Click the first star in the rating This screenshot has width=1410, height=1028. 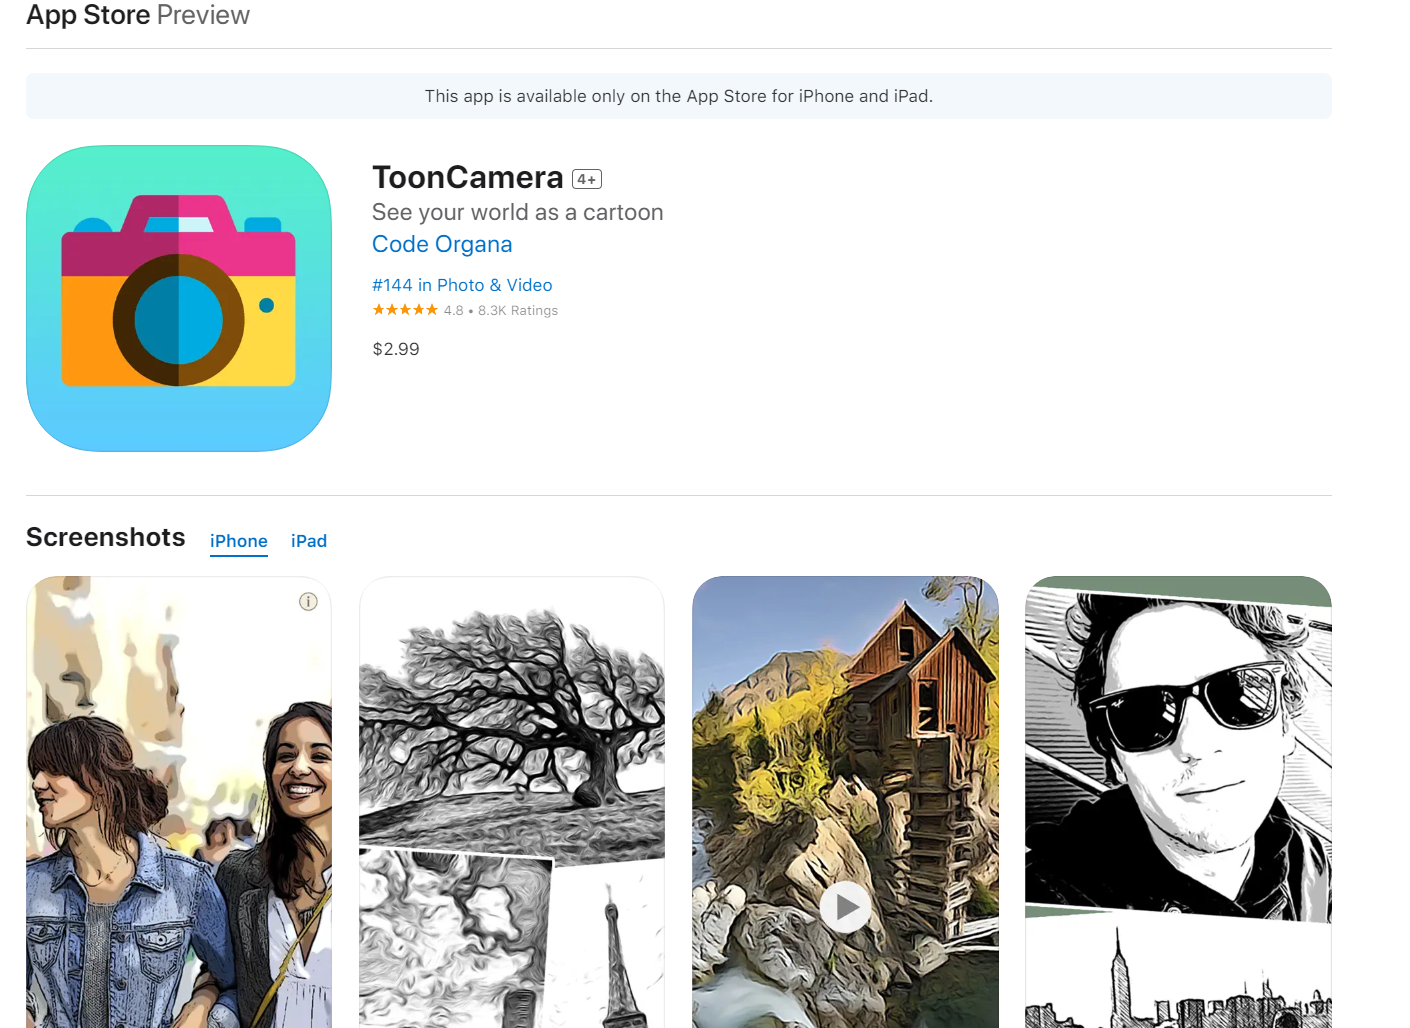[x=377, y=309]
